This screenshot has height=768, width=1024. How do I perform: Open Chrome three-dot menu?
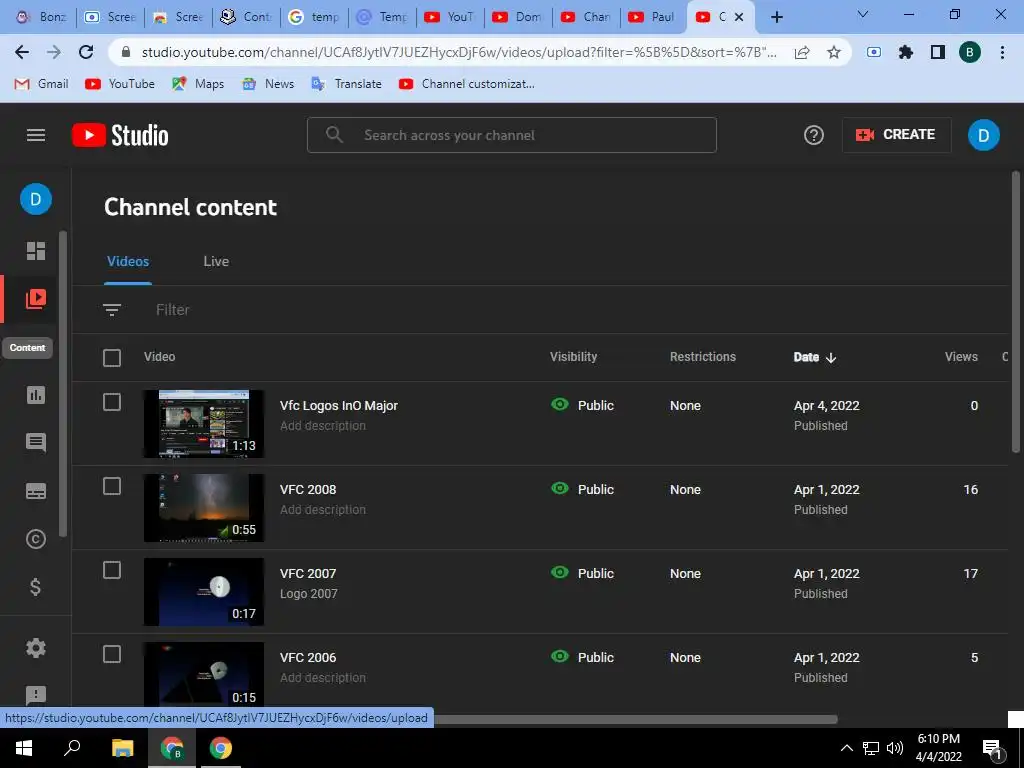[x=1002, y=52]
